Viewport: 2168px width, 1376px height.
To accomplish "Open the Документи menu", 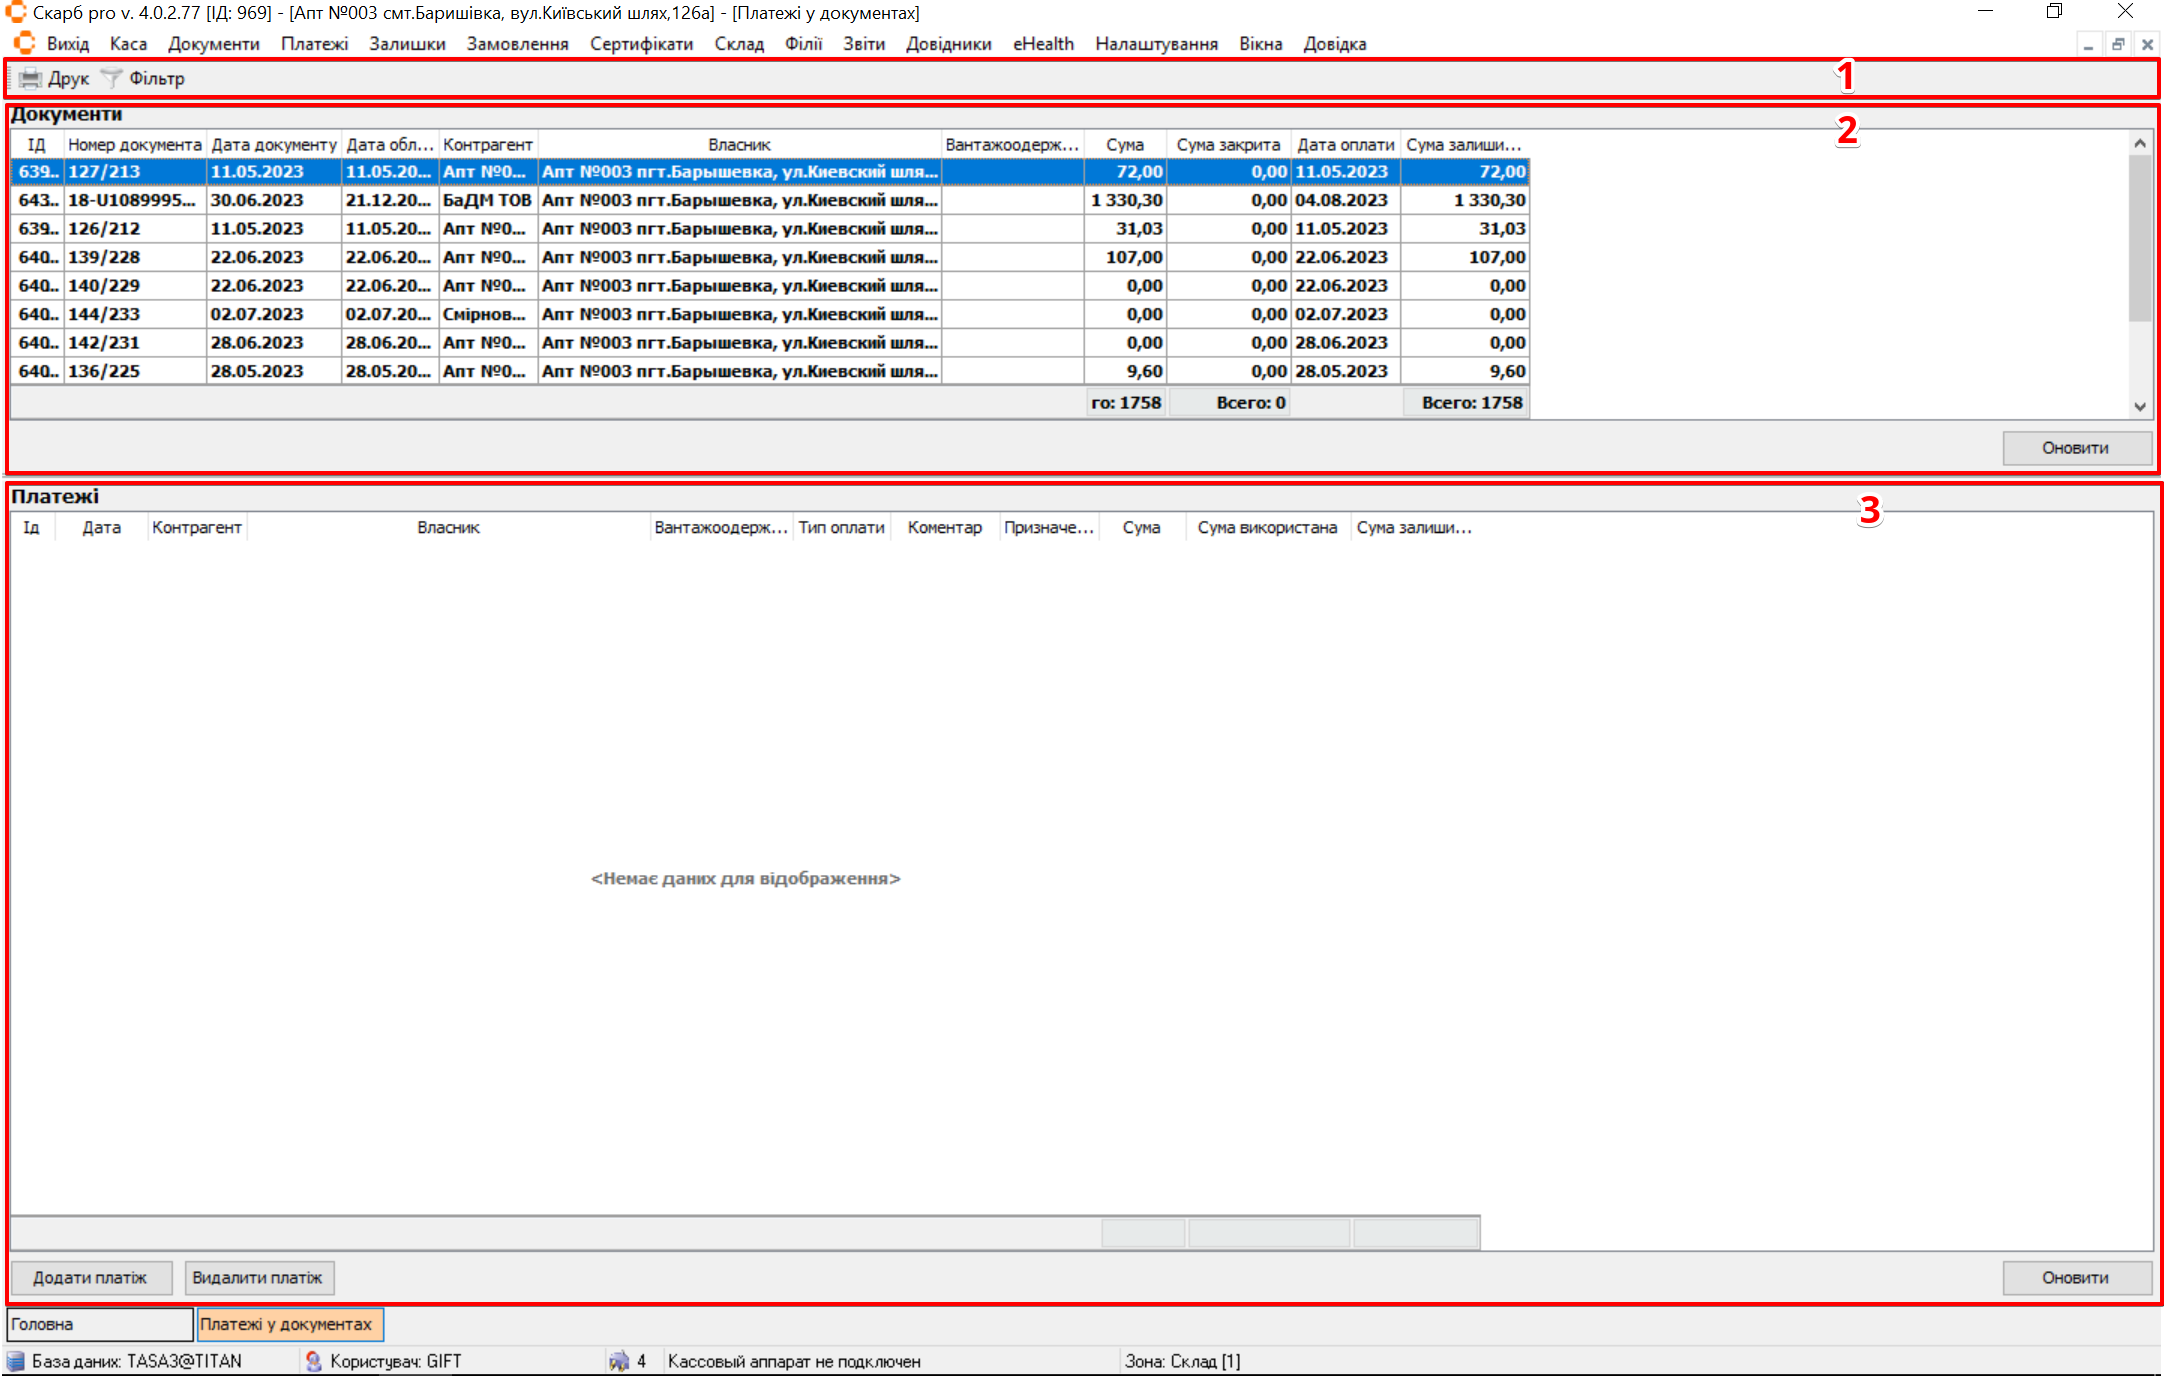I will (213, 44).
